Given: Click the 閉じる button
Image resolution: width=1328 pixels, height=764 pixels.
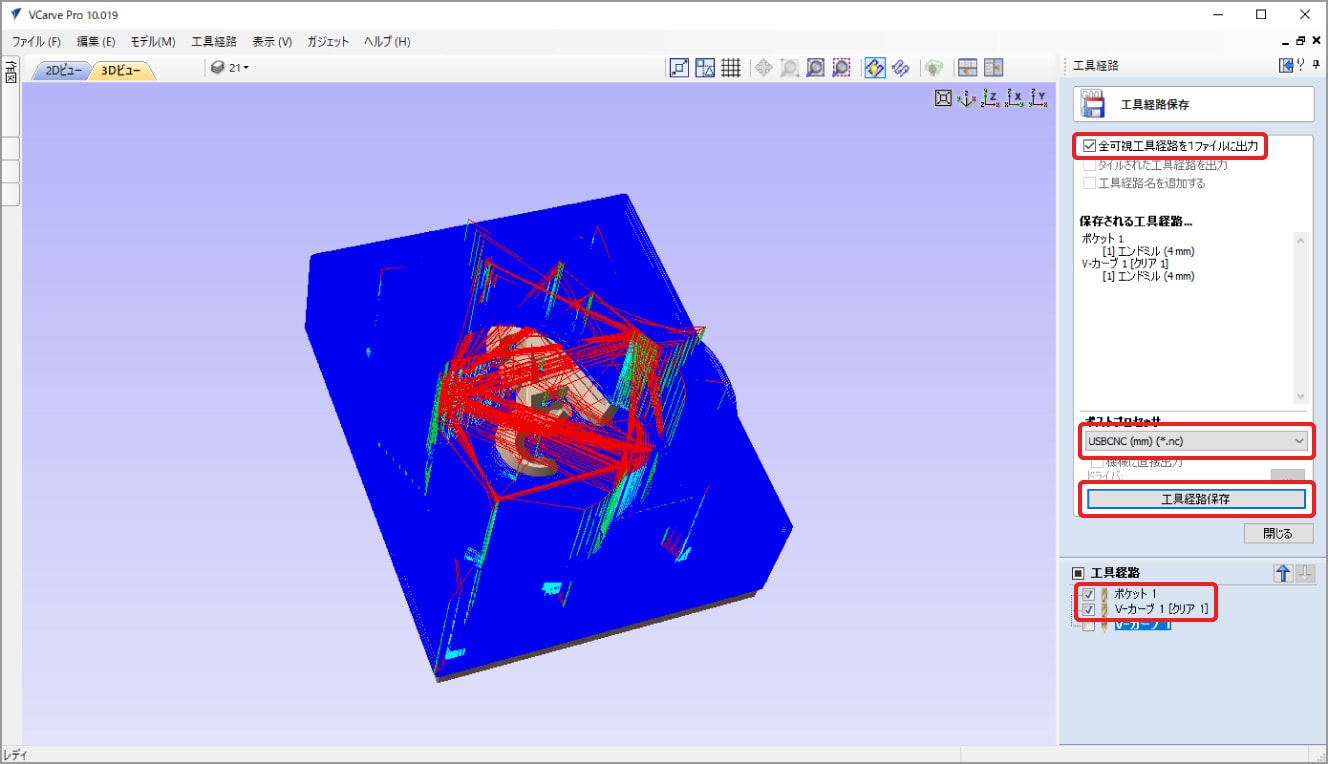Looking at the screenshot, I should pyautogui.click(x=1277, y=533).
